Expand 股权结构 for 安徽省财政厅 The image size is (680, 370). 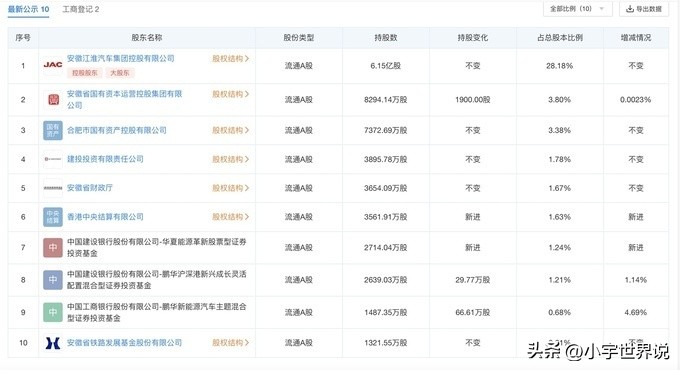230,188
